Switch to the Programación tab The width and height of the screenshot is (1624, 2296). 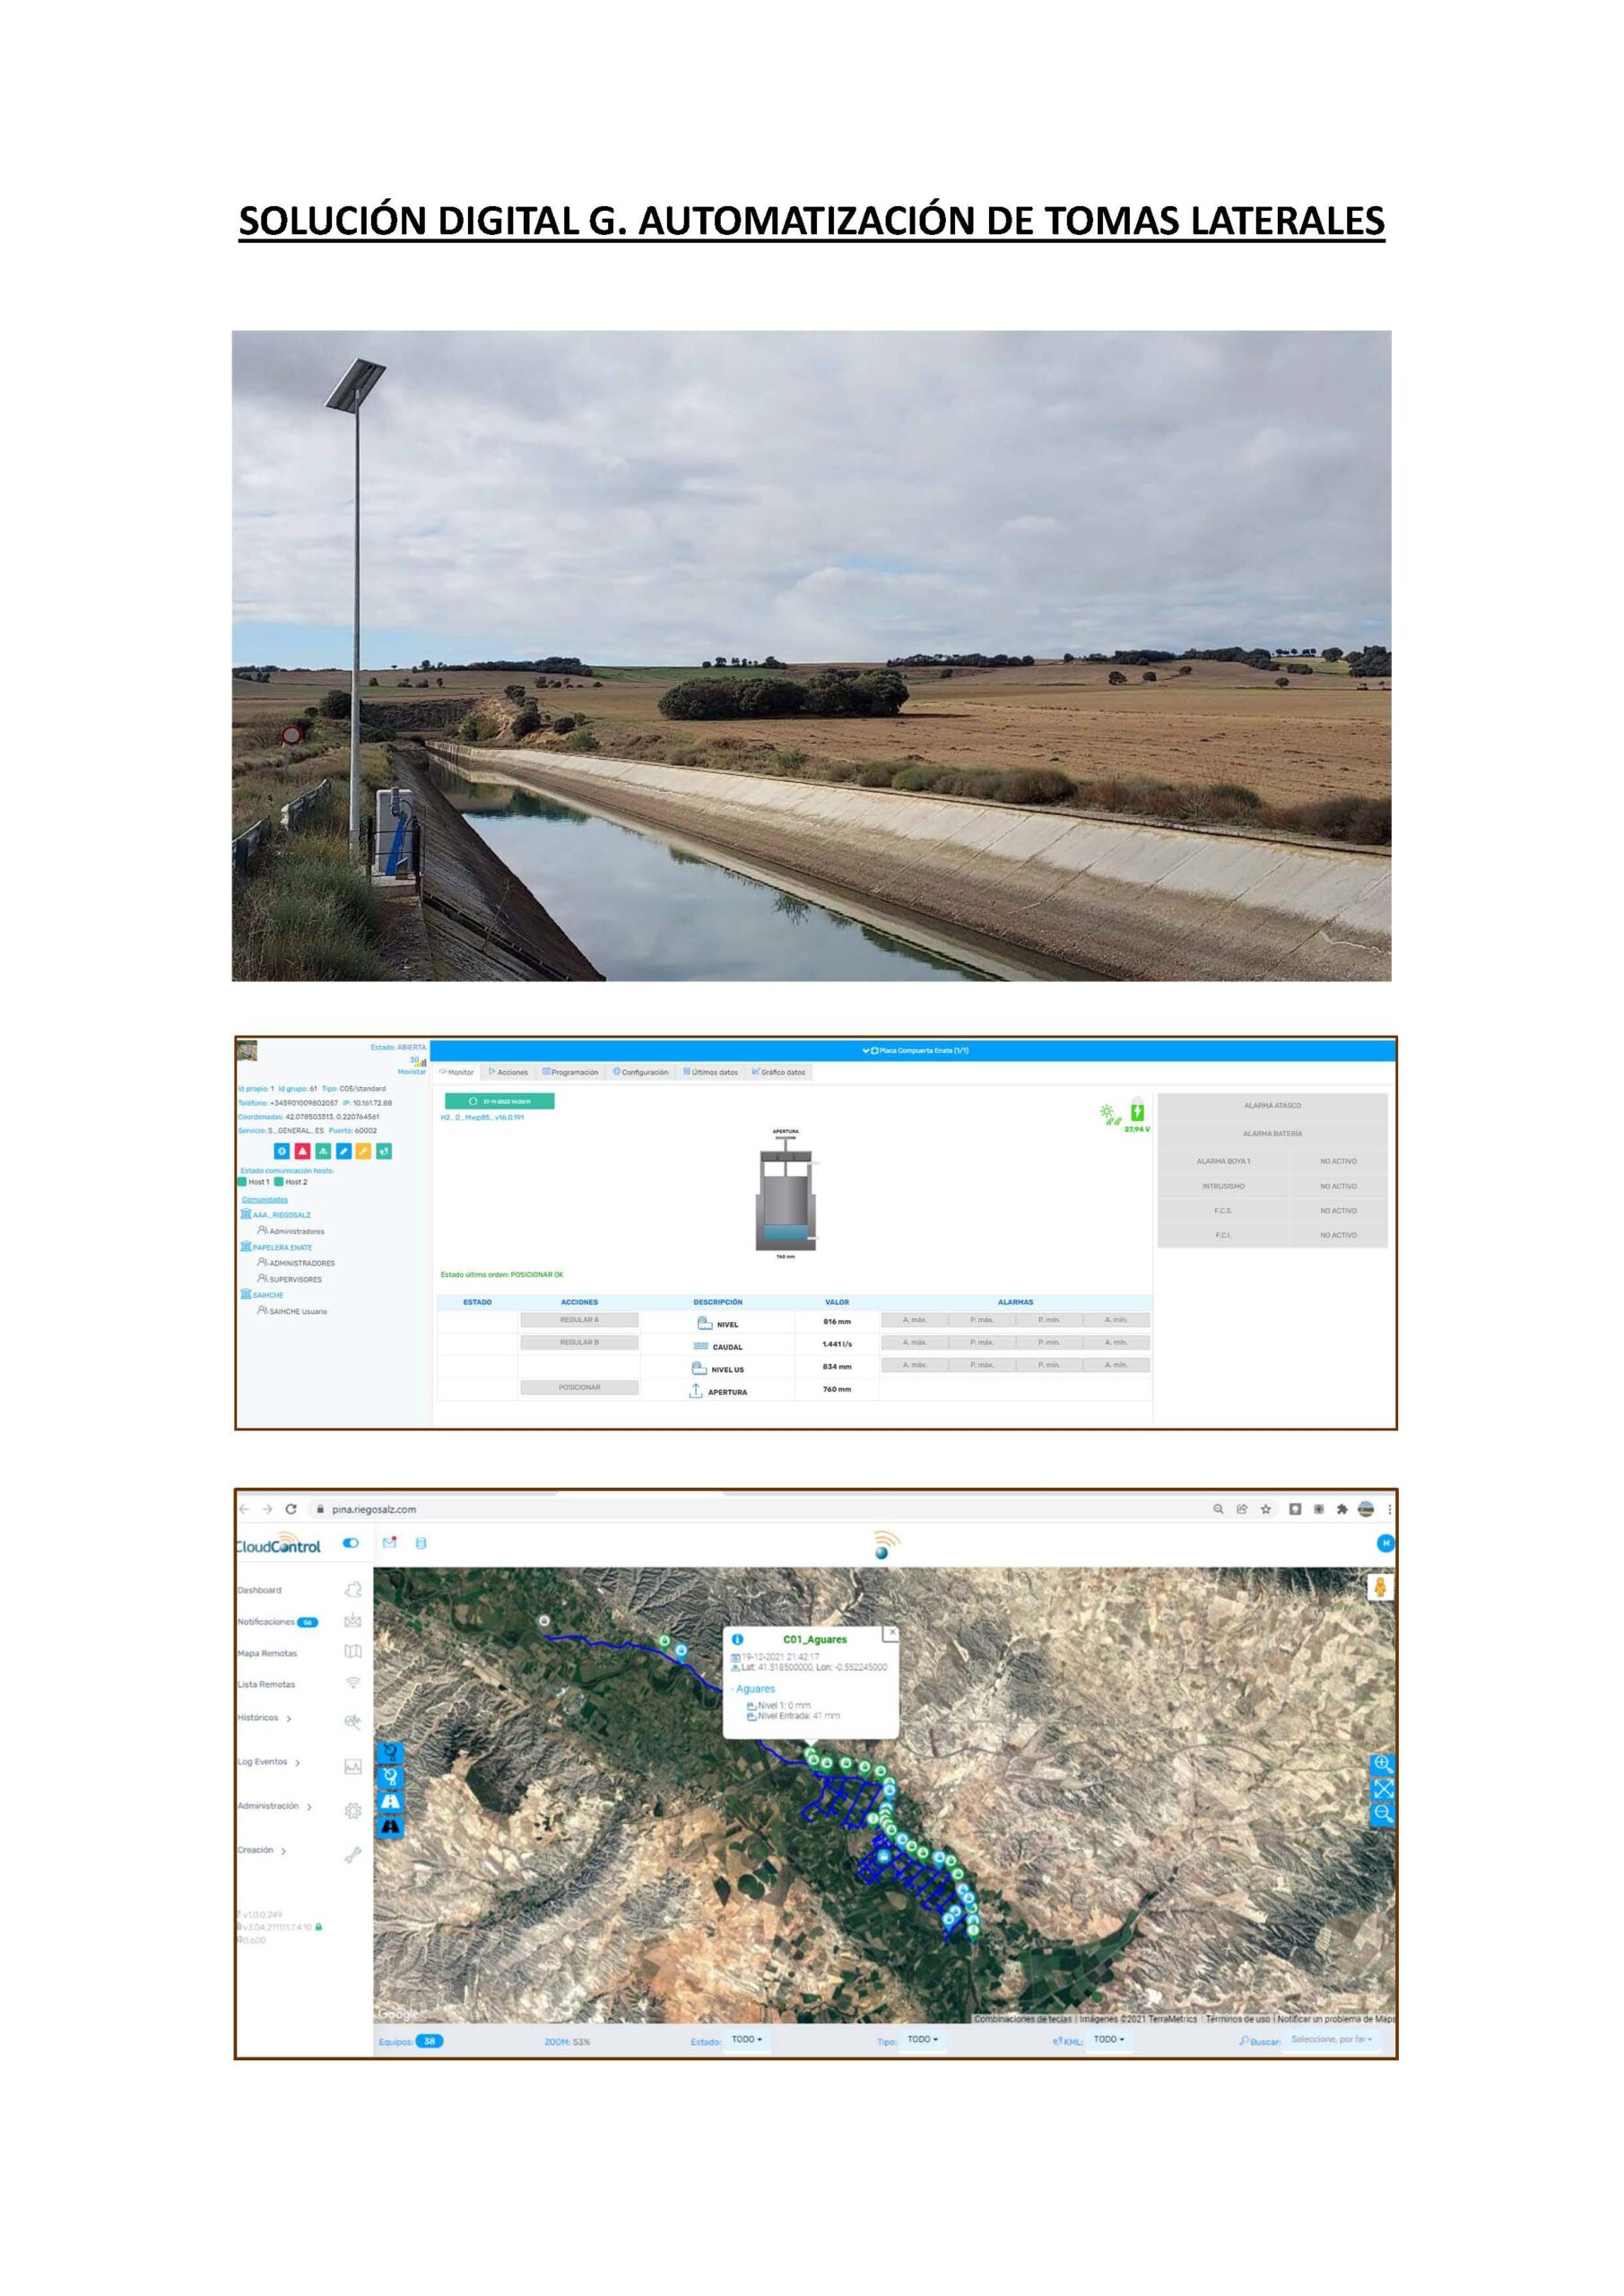[x=570, y=1072]
